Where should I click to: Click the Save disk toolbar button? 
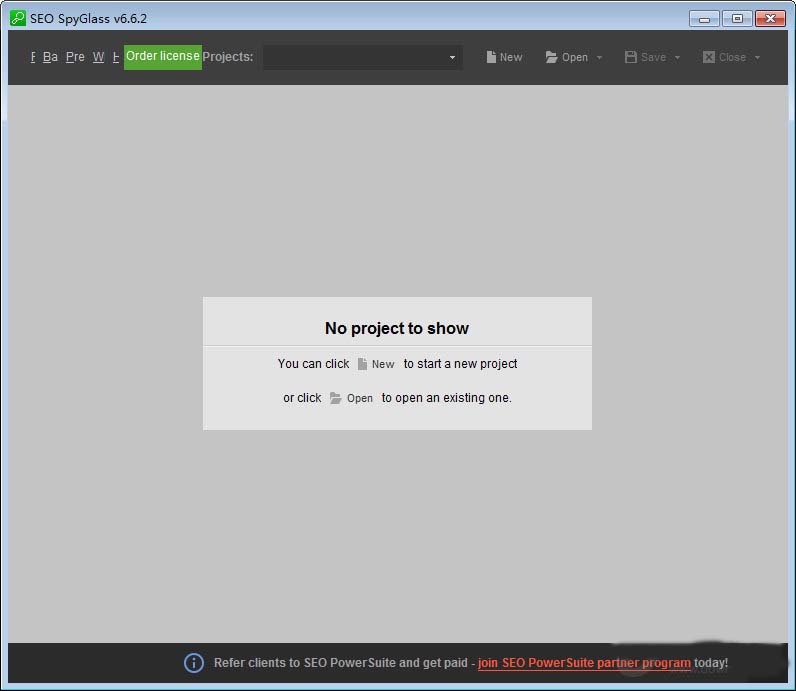645,57
